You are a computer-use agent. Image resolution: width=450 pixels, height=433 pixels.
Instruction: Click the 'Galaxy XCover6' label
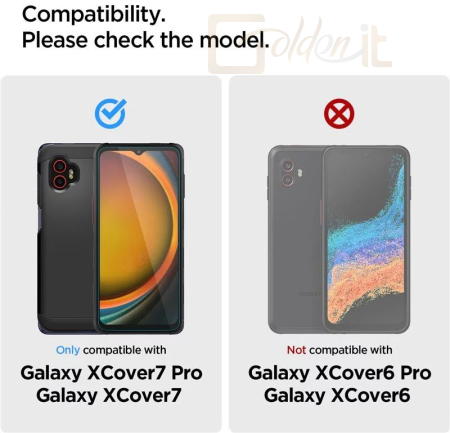coord(337,395)
